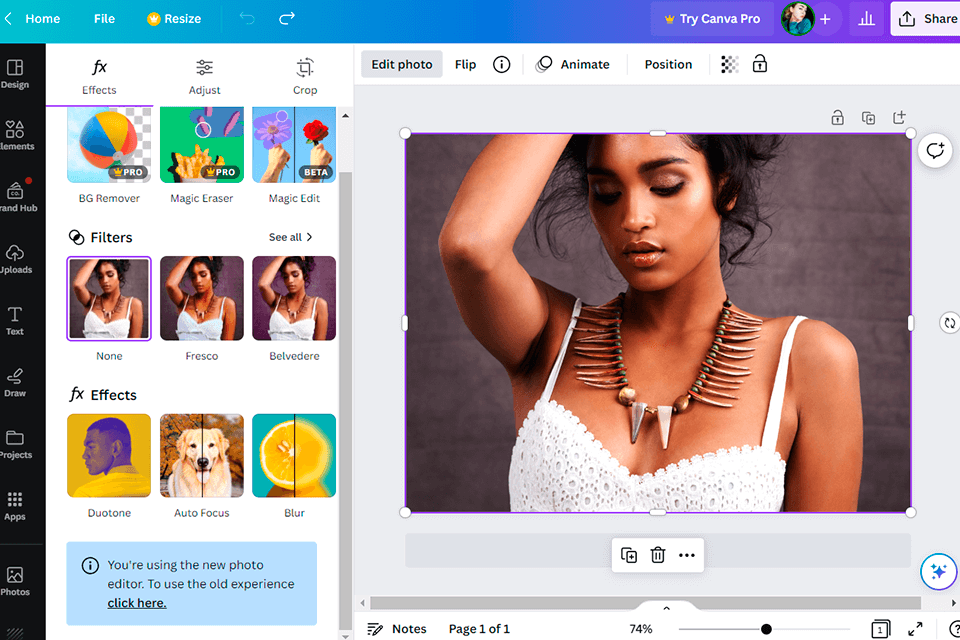Screen dimensions: 960x640
Task: Open more options in floating toolbar
Action: (687, 555)
